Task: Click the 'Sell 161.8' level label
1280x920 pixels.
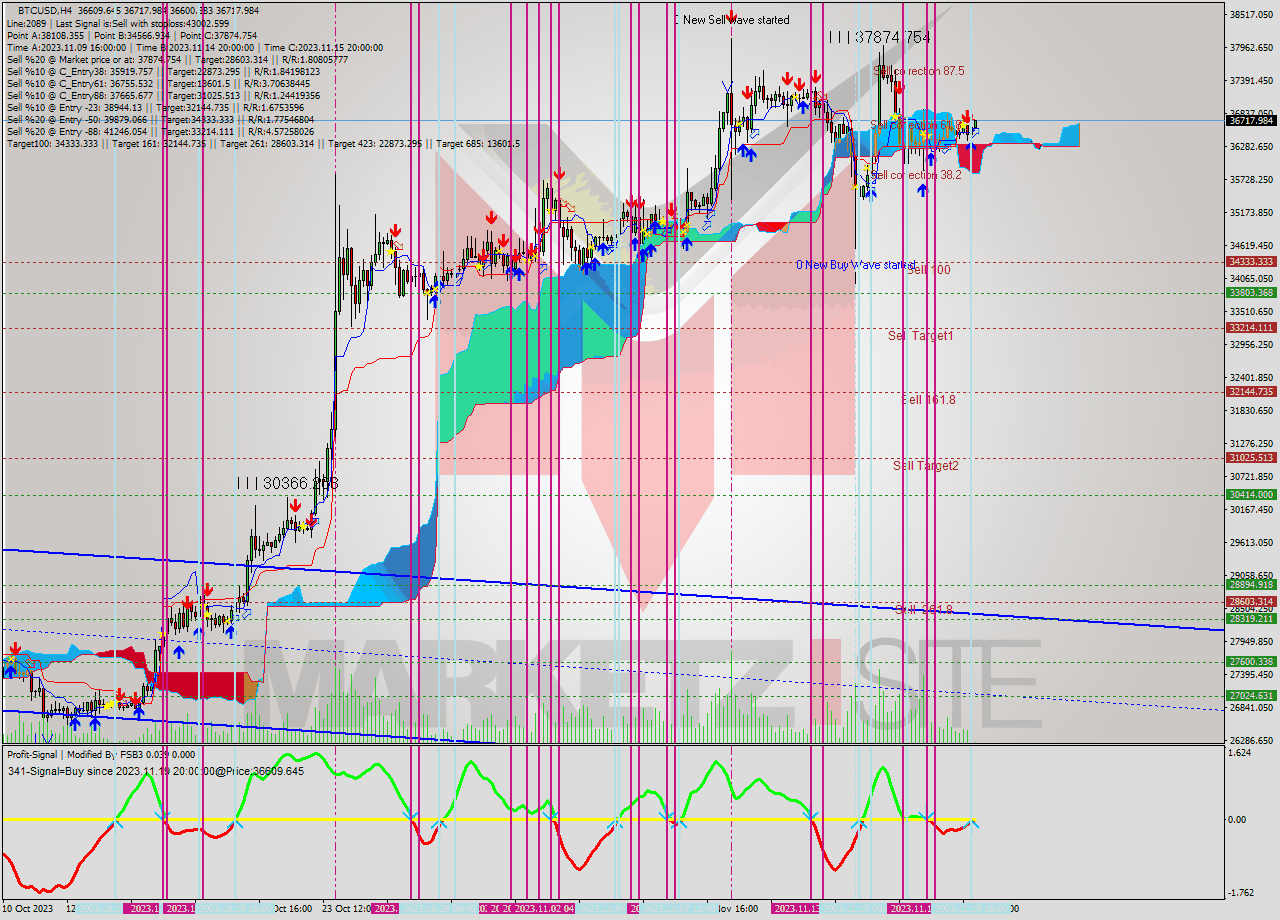Action: (x=929, y=400)
